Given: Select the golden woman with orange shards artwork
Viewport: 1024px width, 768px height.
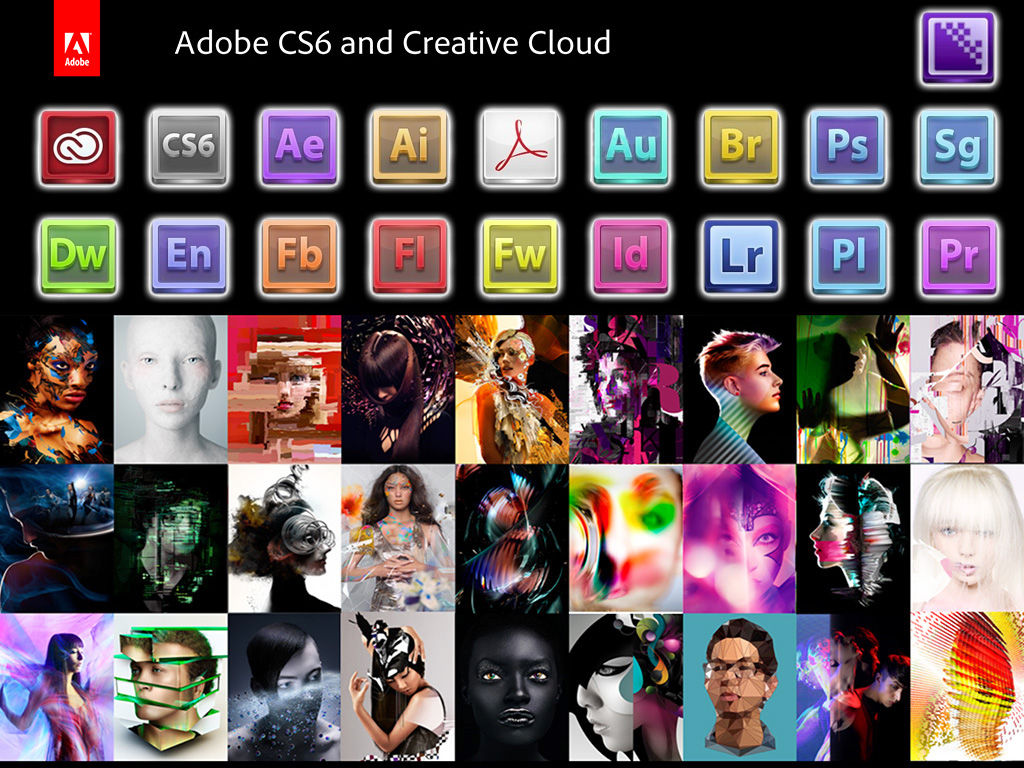Looking at the screenshot, I should [x=511, y=389].
